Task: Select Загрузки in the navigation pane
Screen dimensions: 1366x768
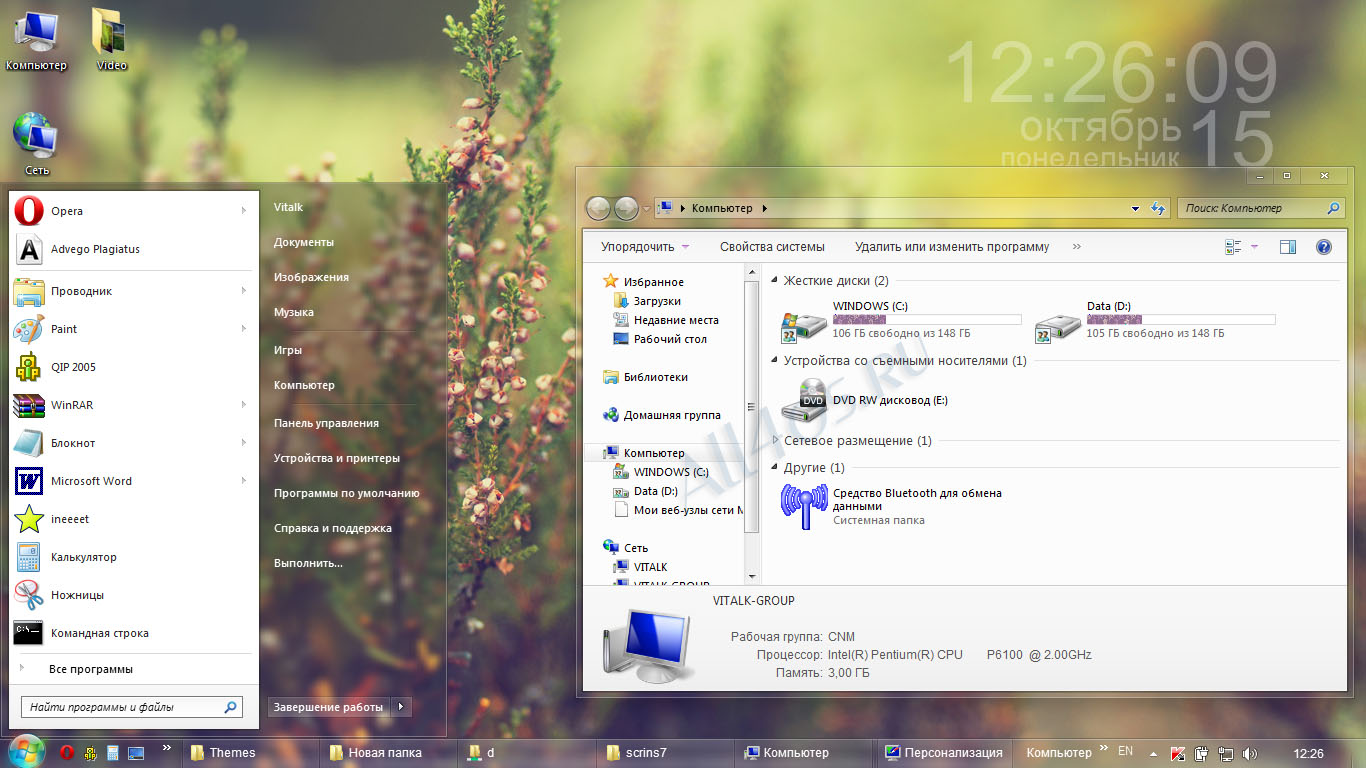Action: (x=657, y=301)
